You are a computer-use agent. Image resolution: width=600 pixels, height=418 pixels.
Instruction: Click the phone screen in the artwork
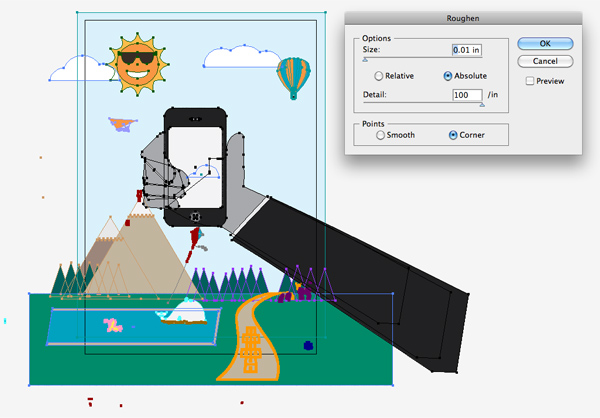coord(195,167)
